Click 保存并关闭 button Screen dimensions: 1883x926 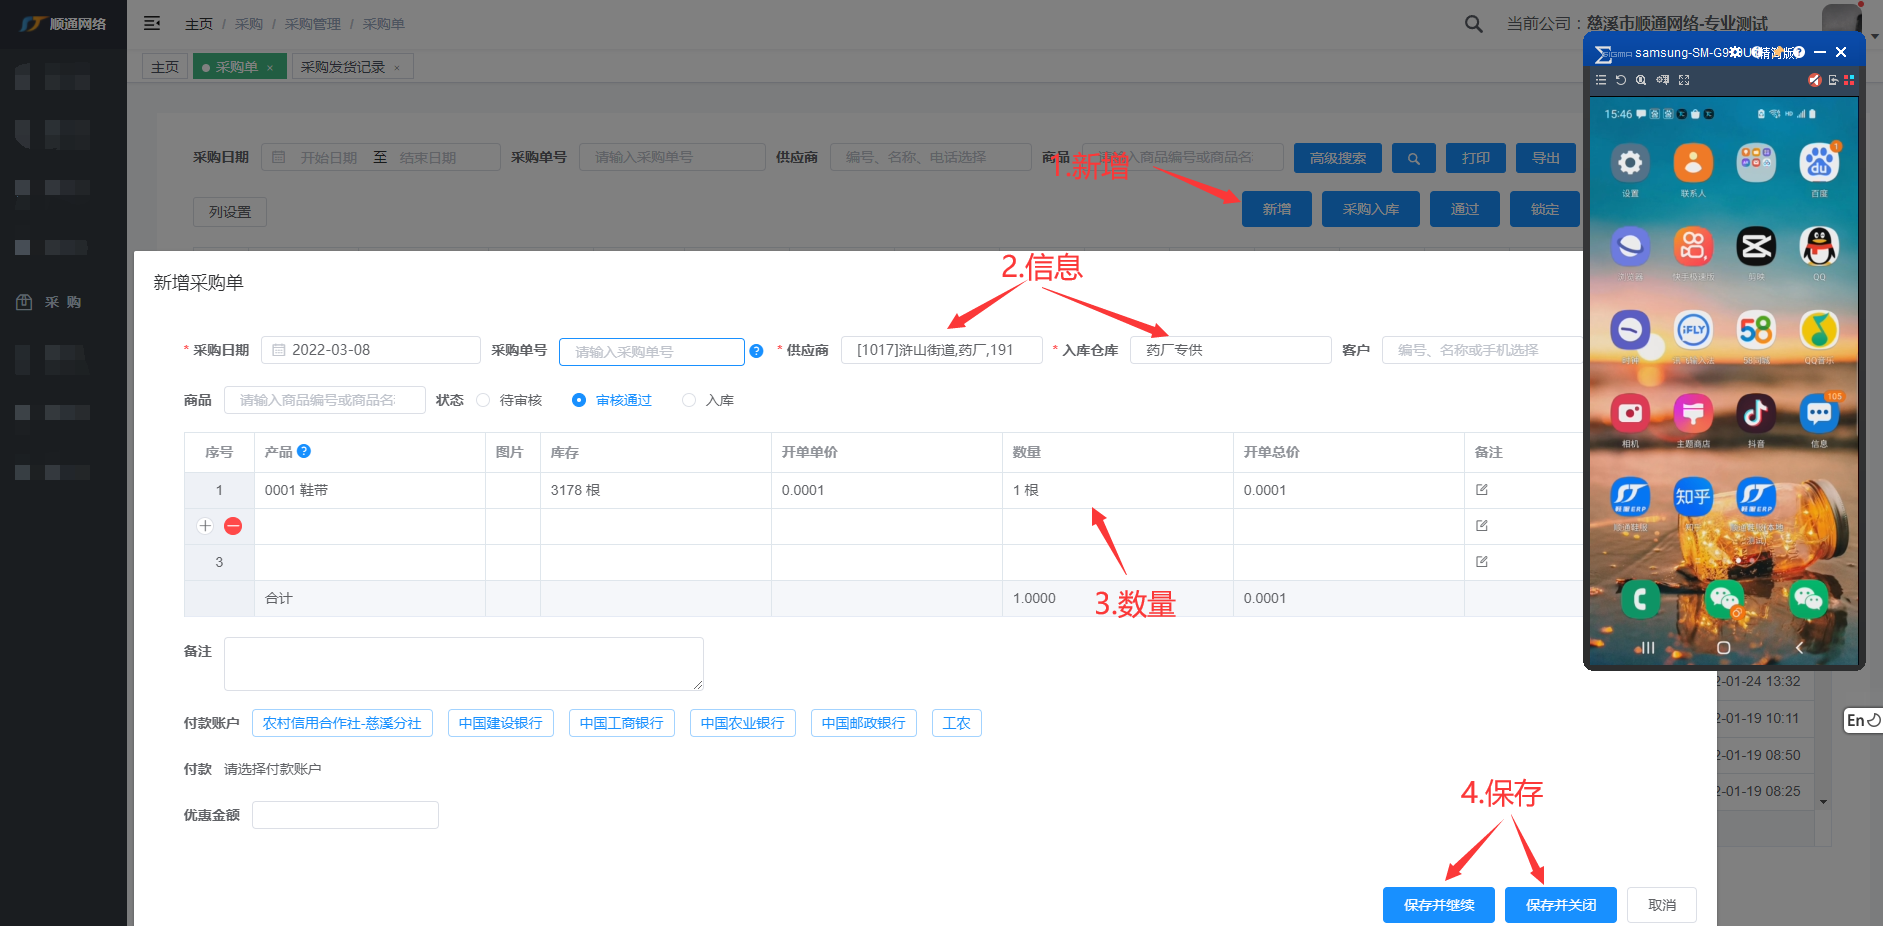[x=1560, y=905]
